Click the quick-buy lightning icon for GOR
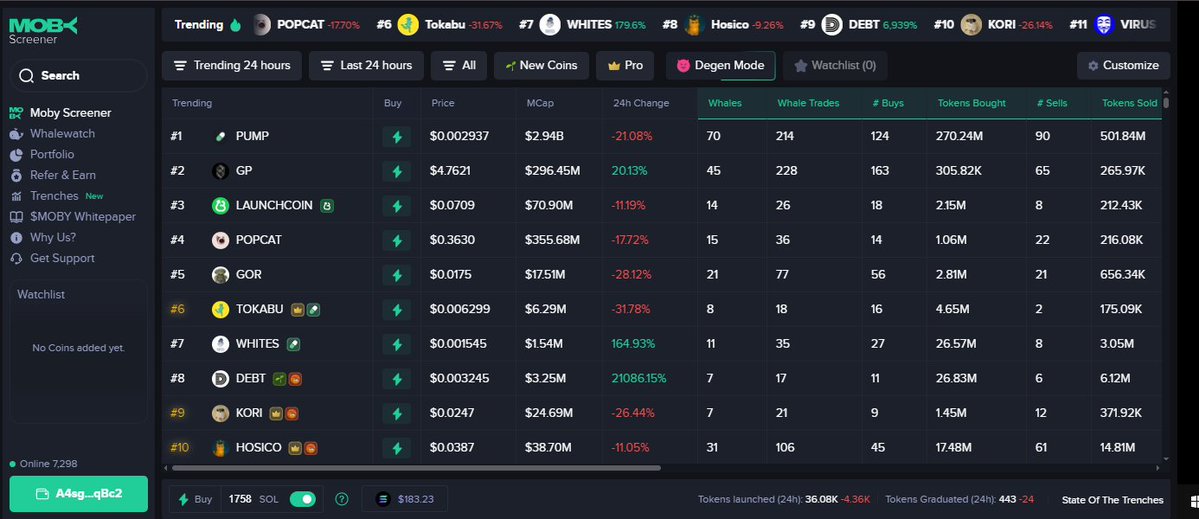The height and width of the screenshot is (519, 1199). coord(396,275)
